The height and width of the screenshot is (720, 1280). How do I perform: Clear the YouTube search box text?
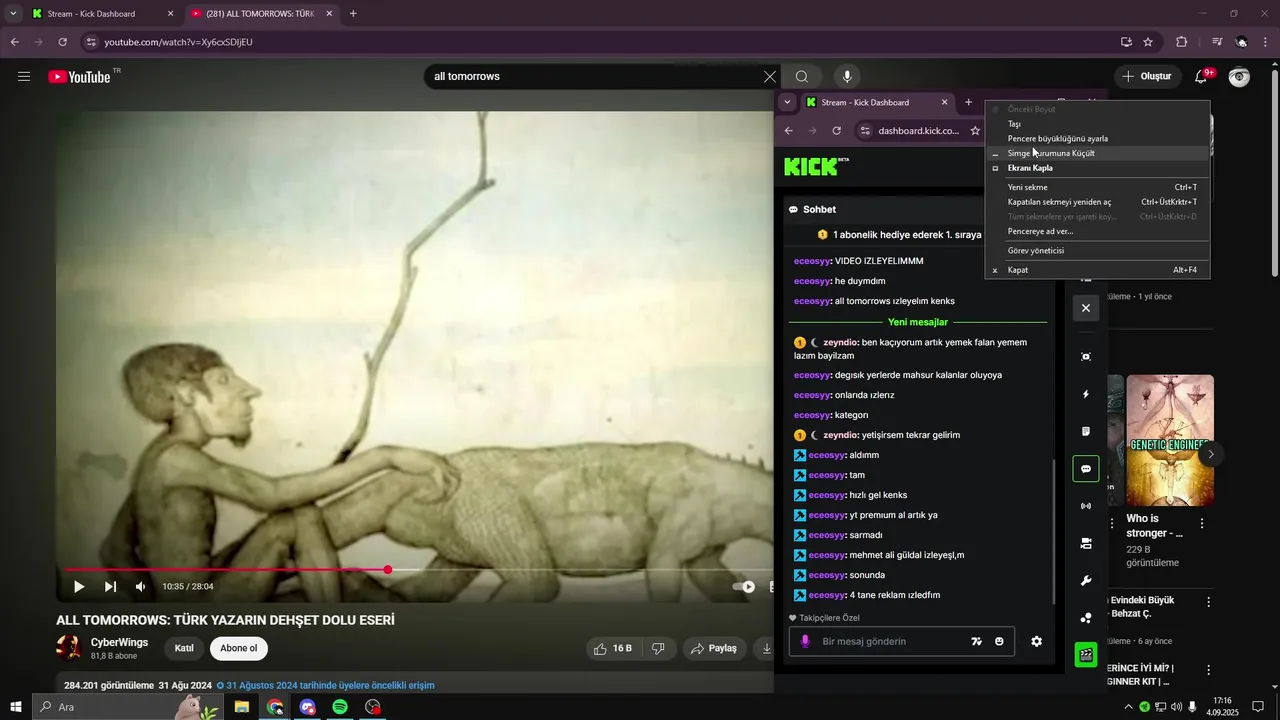click(769, 77)
